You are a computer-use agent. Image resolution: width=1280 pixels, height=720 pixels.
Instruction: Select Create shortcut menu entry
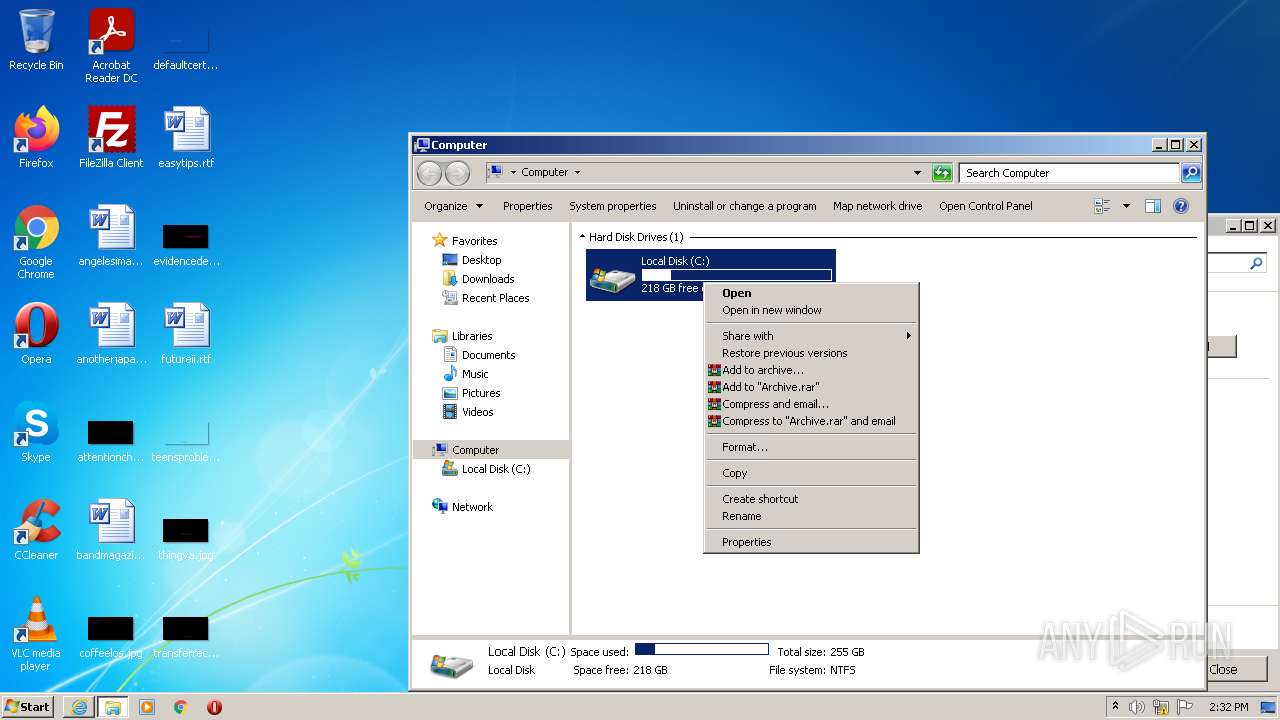[811, 499]
